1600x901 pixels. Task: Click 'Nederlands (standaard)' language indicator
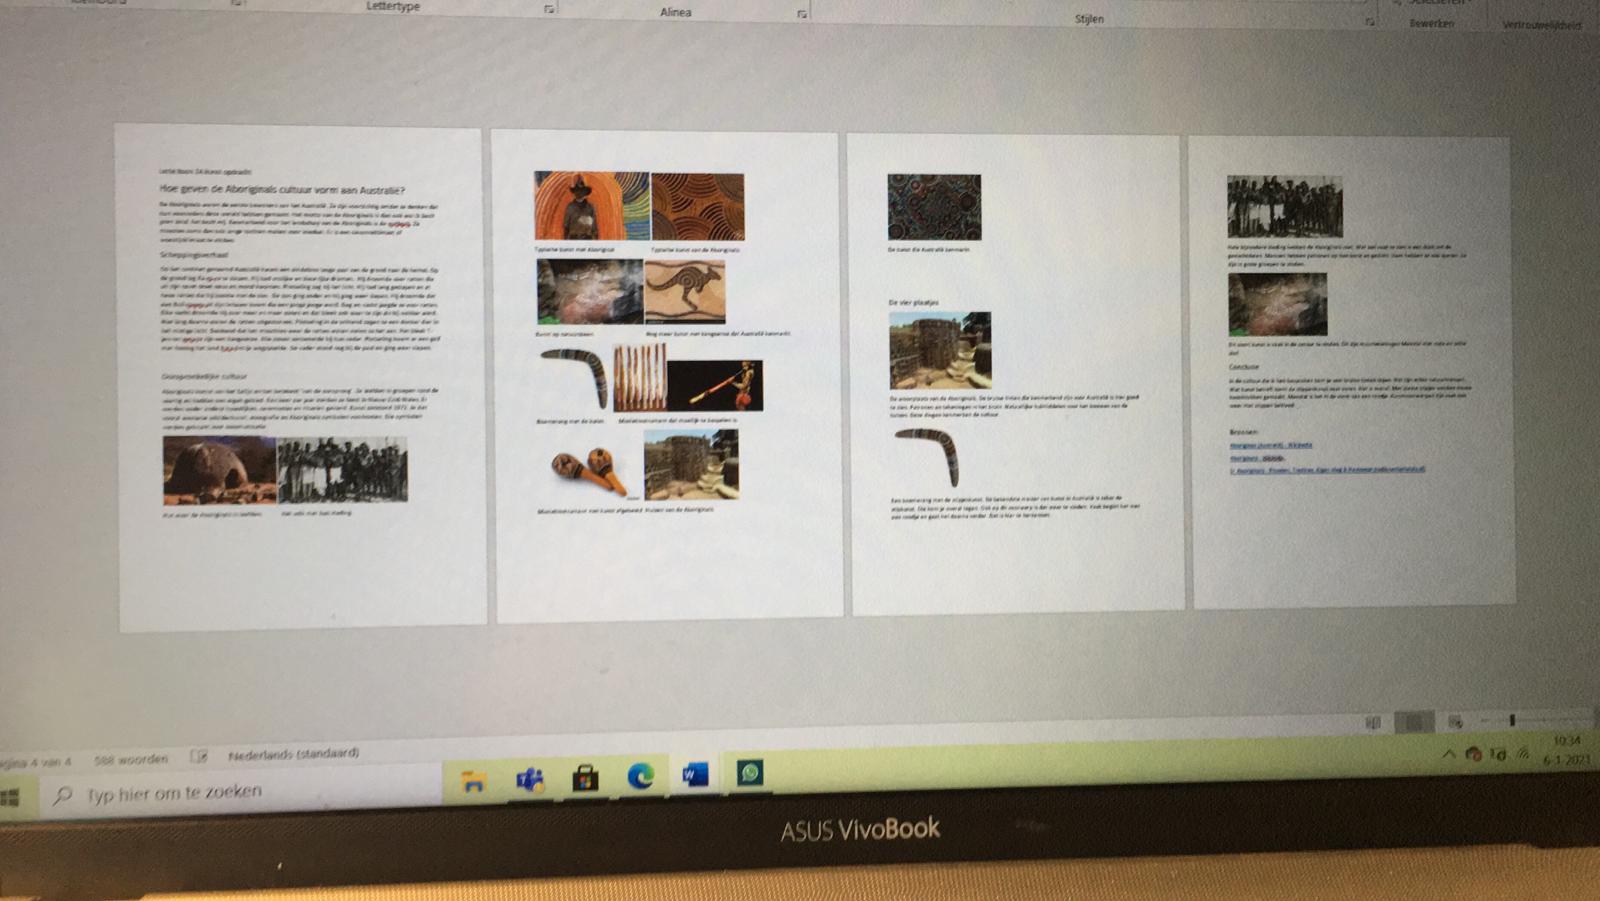click(x=293, y=754)
